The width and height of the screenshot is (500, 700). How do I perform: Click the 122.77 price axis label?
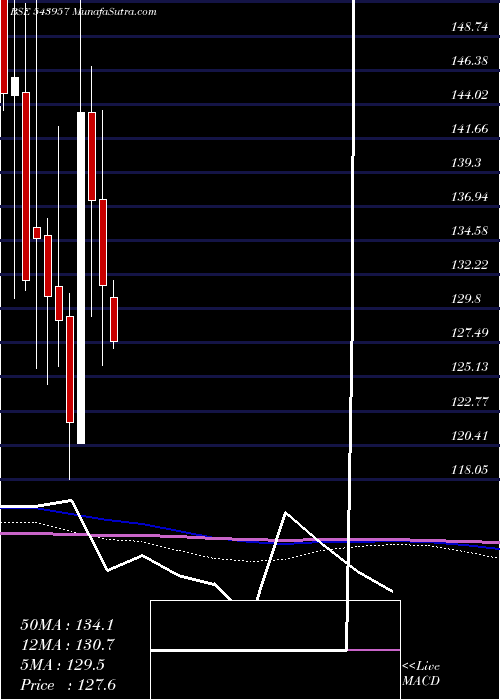coord(470,402)
